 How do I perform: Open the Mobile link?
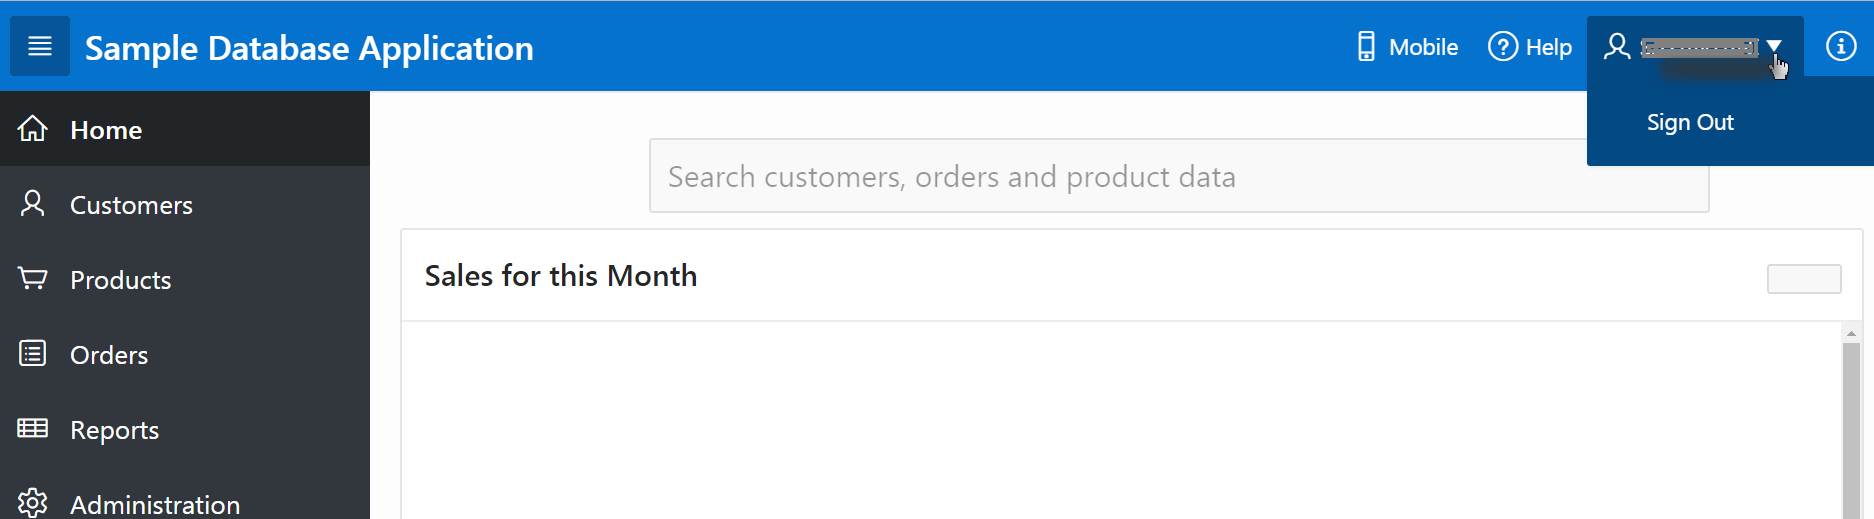tap(1423, 47)
